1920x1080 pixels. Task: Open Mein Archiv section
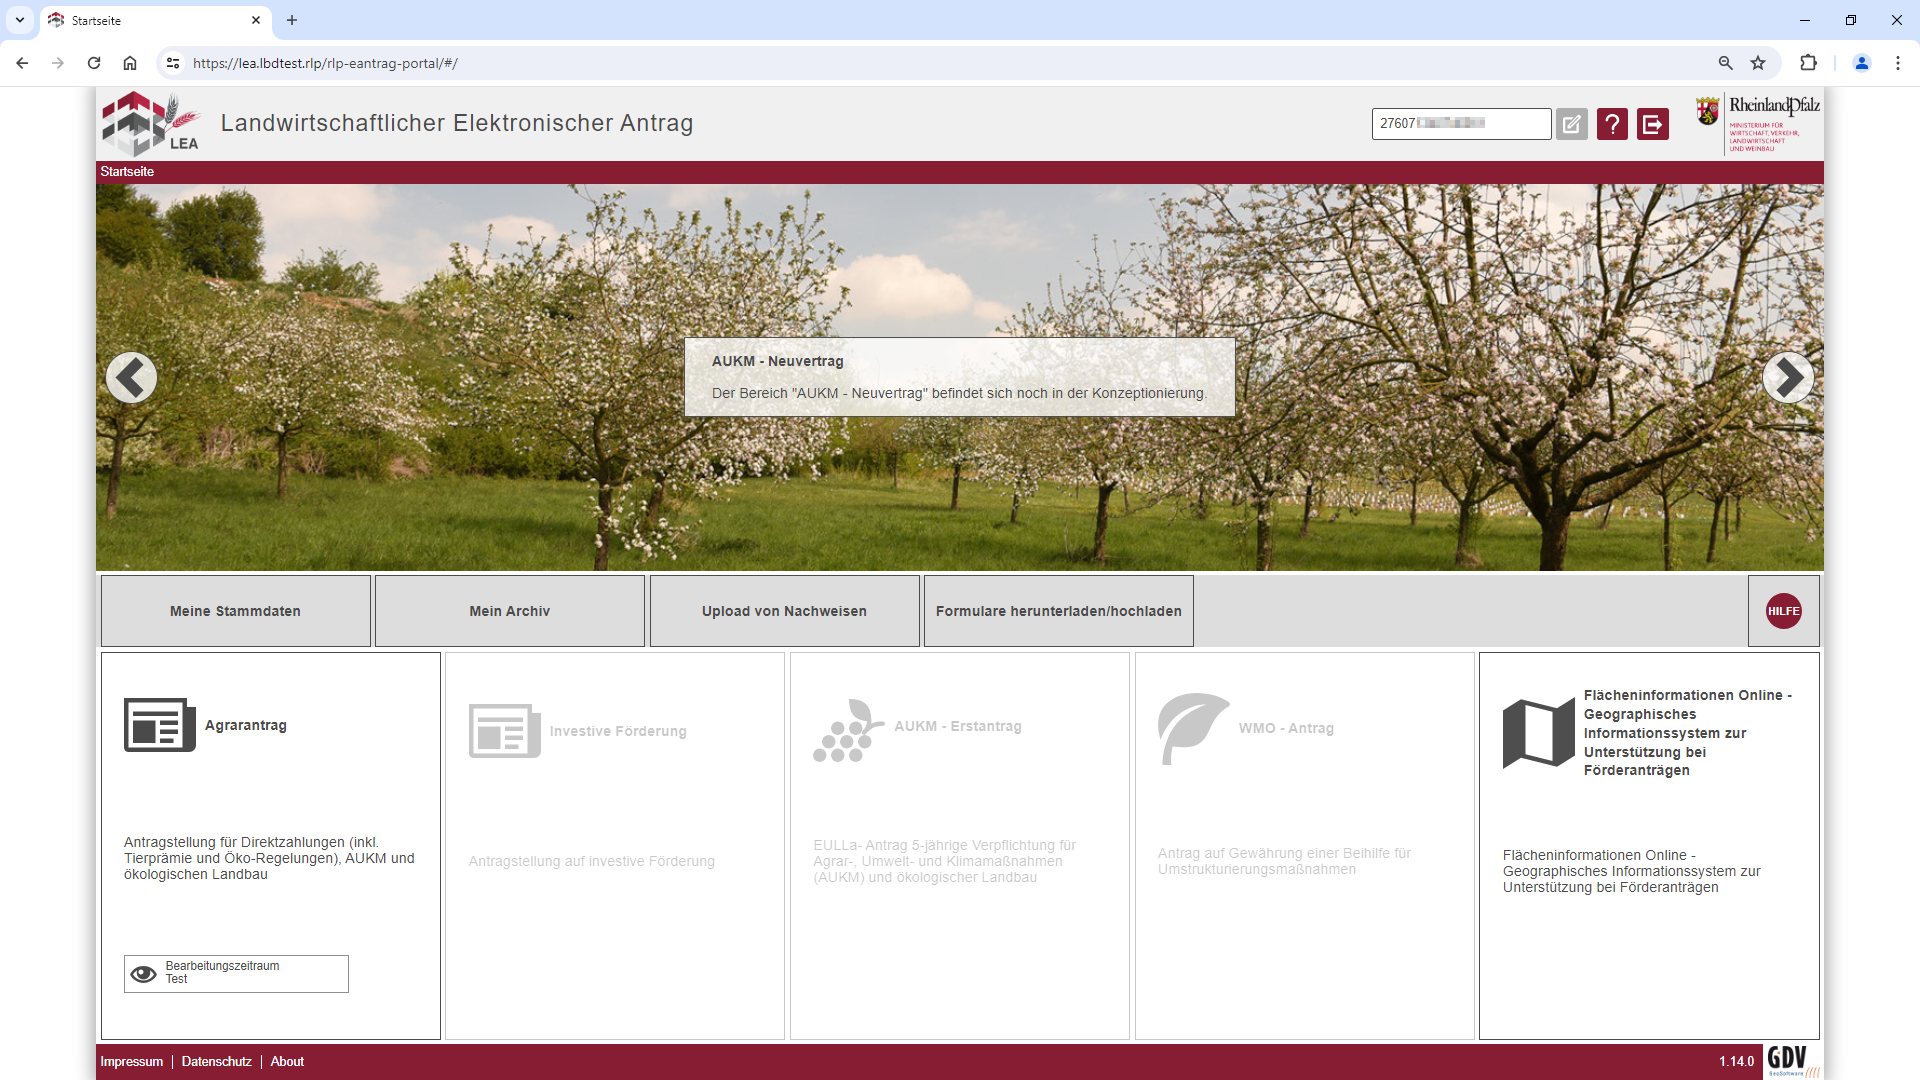(509, 611)
